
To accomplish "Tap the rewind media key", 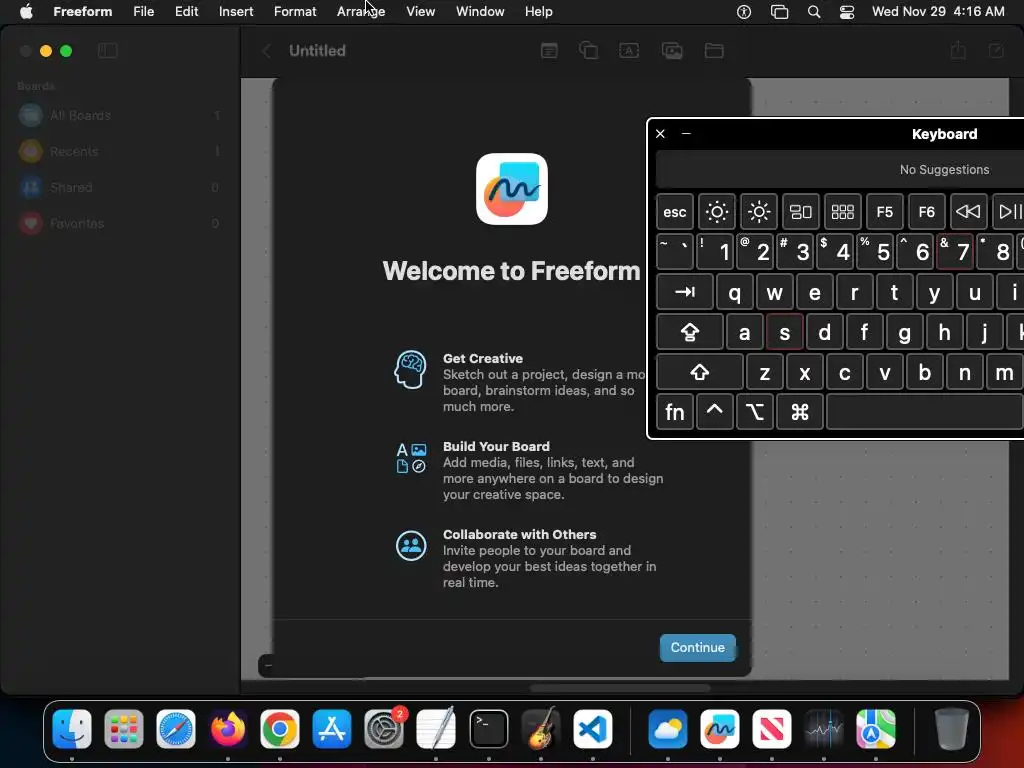I will (x=968, y=212).
